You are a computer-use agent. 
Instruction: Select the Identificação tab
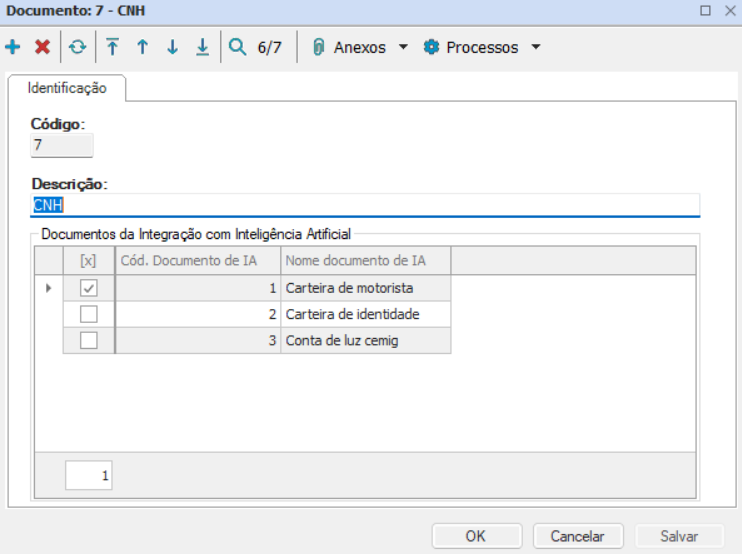coord(67,88)
